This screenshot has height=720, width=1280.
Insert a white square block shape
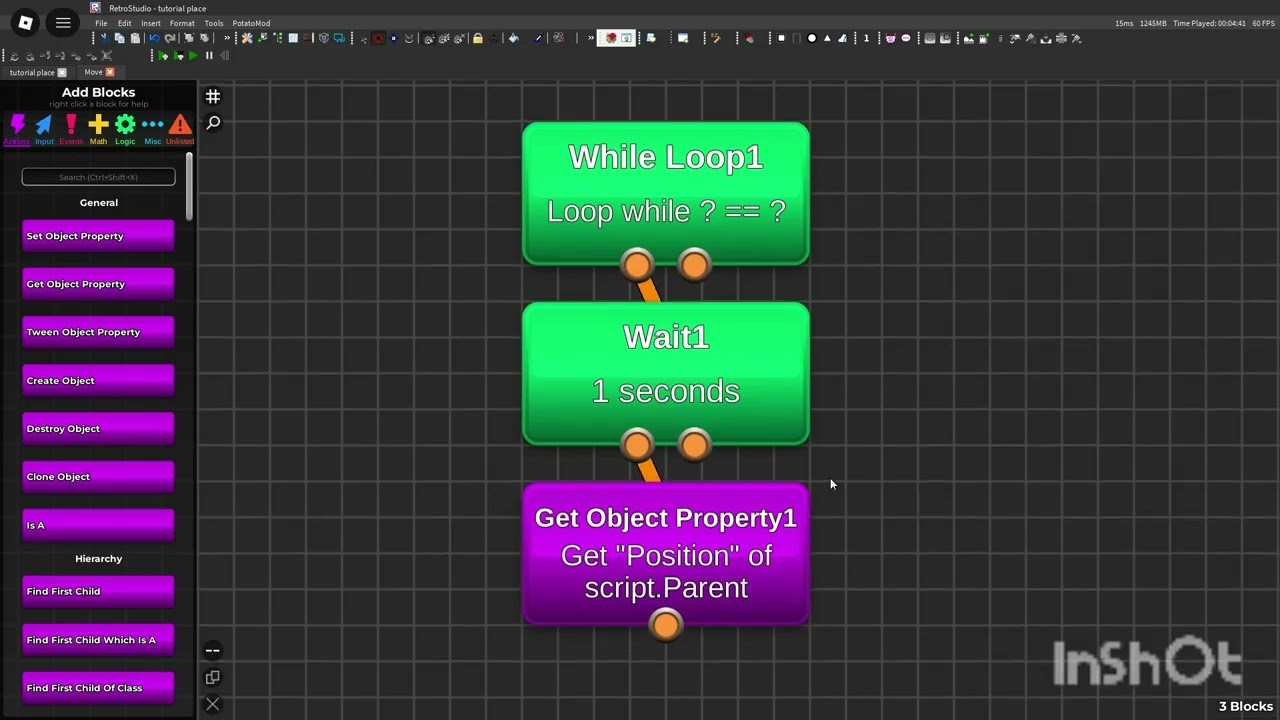(x=781, y=38)
